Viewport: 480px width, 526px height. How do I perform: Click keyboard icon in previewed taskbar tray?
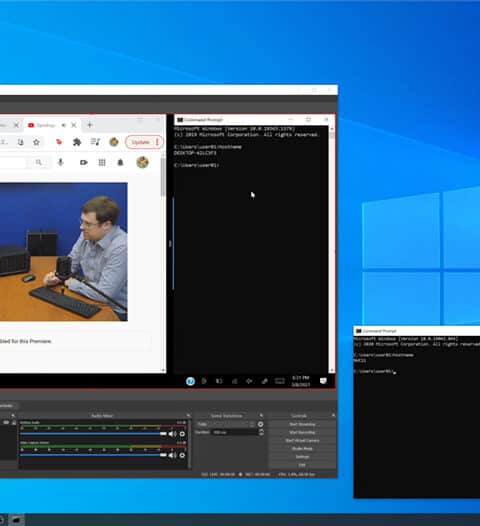coord(280,381)
